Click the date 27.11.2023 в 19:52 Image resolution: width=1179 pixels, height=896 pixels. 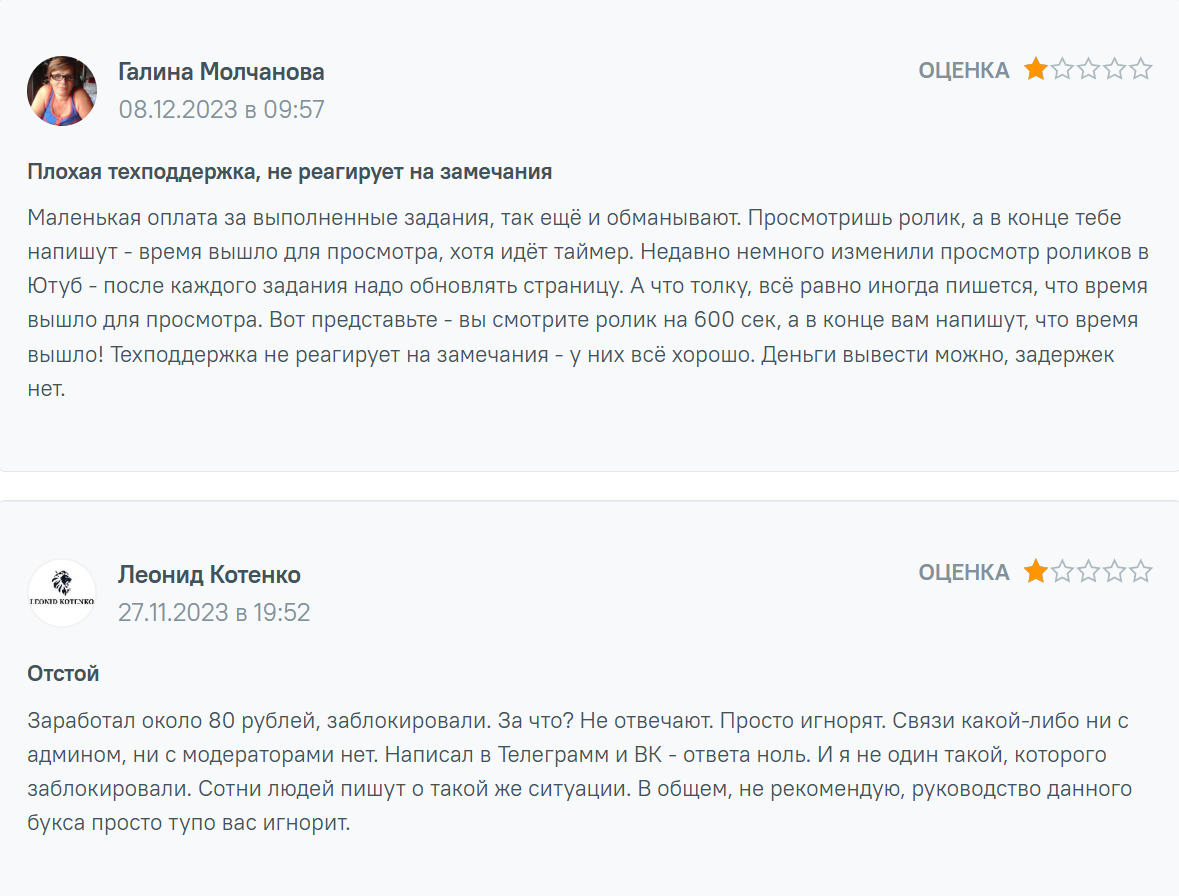(214, 612)
